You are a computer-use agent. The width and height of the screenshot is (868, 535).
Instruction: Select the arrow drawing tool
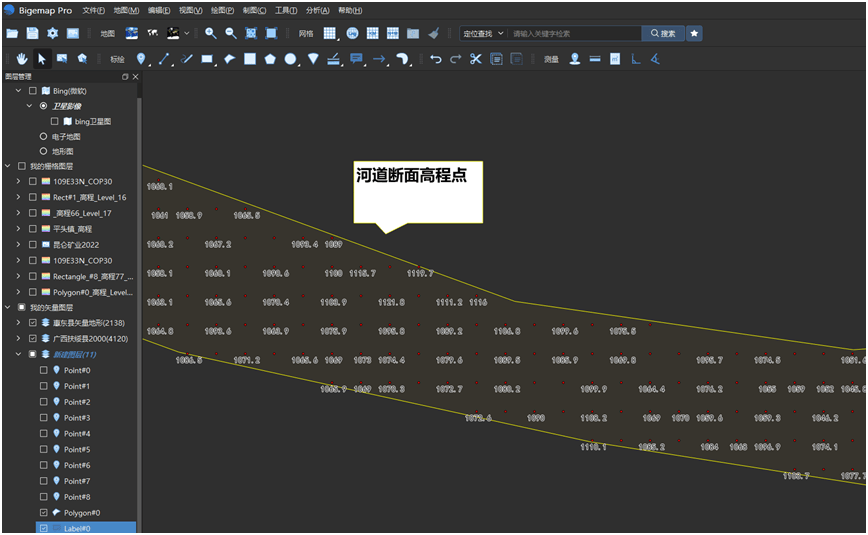tap(379, 59)
